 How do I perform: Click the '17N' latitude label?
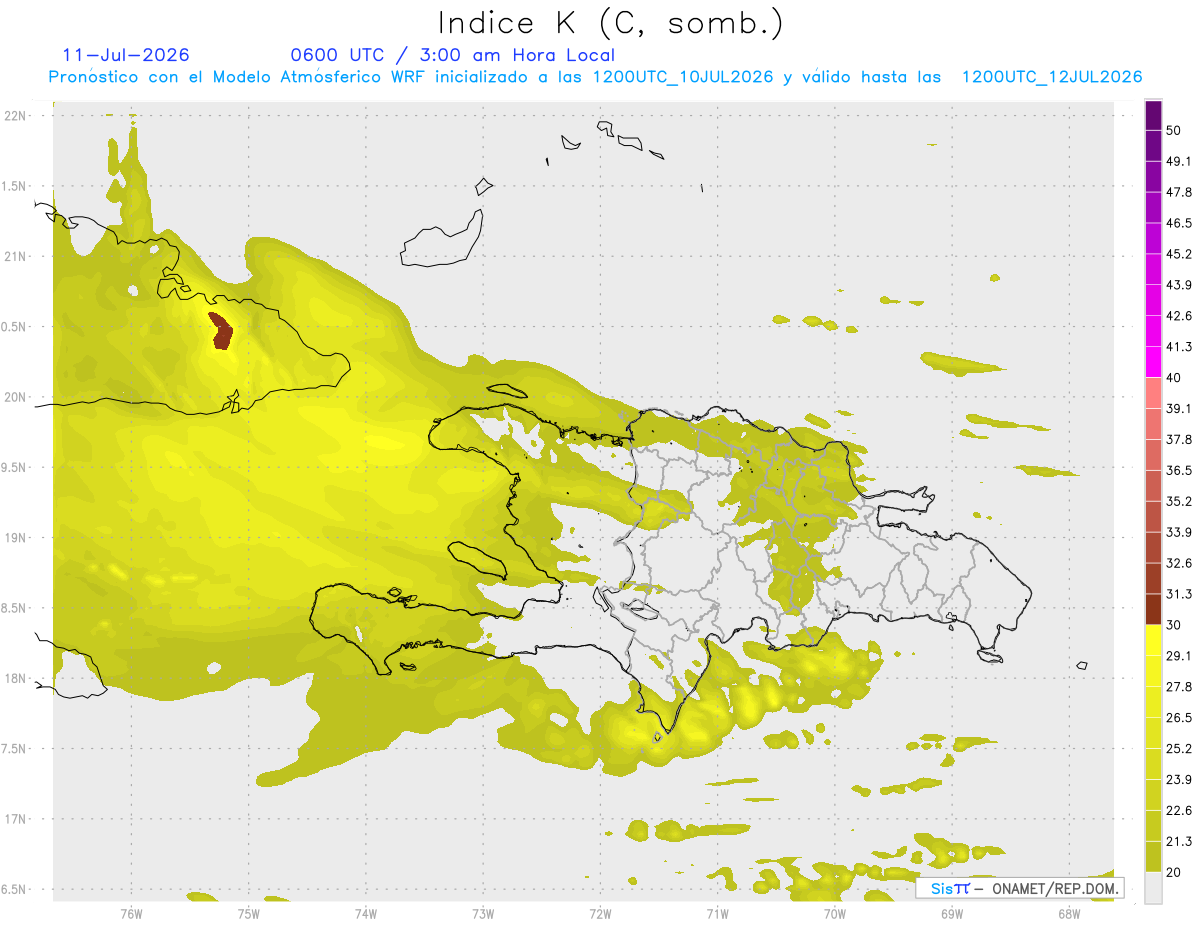(x=16, y=820)
